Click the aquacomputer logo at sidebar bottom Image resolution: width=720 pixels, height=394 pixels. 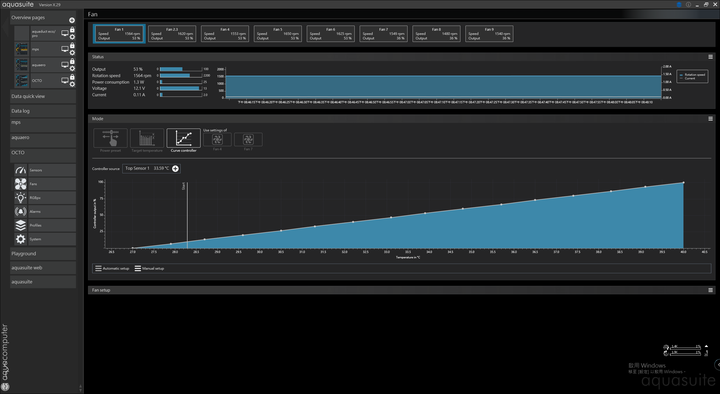pyautogui.click(x=5, y=357)
